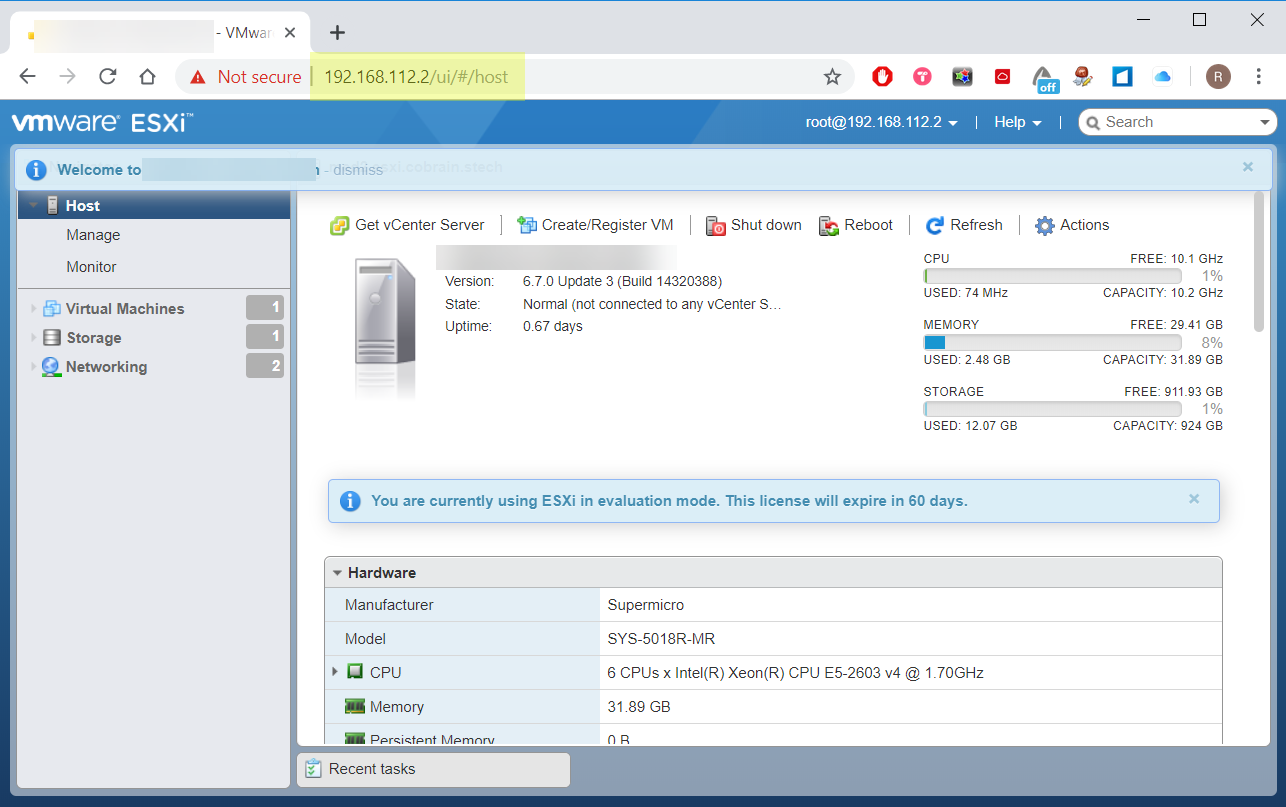The width and height of the screenshot is (1286, 807).
Task: Select Manage under Host
Action: pos(93,235)
